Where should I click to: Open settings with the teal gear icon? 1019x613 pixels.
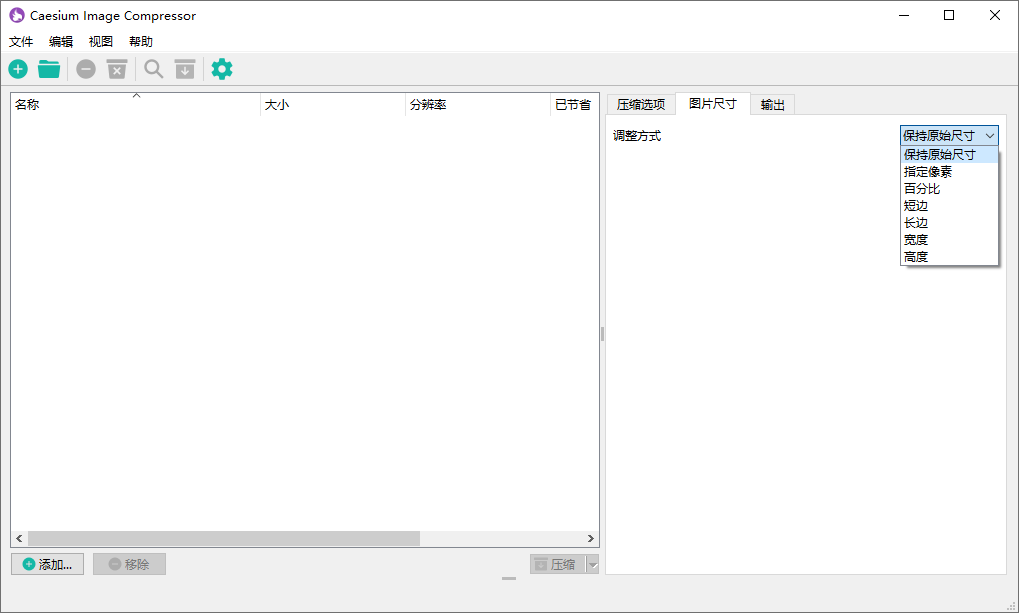coord(222,69)
